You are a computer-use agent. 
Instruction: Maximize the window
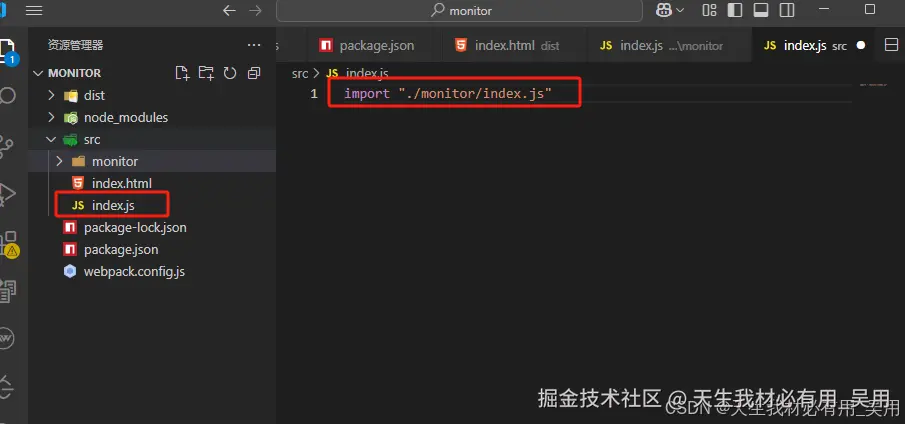coord(870,9)
